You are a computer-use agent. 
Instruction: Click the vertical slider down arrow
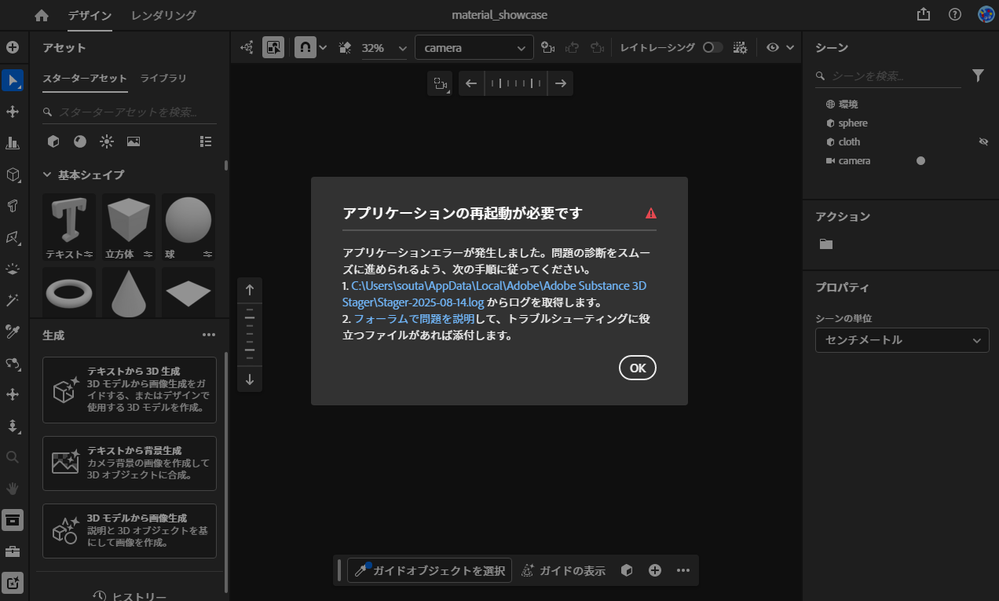coord(250,380)
